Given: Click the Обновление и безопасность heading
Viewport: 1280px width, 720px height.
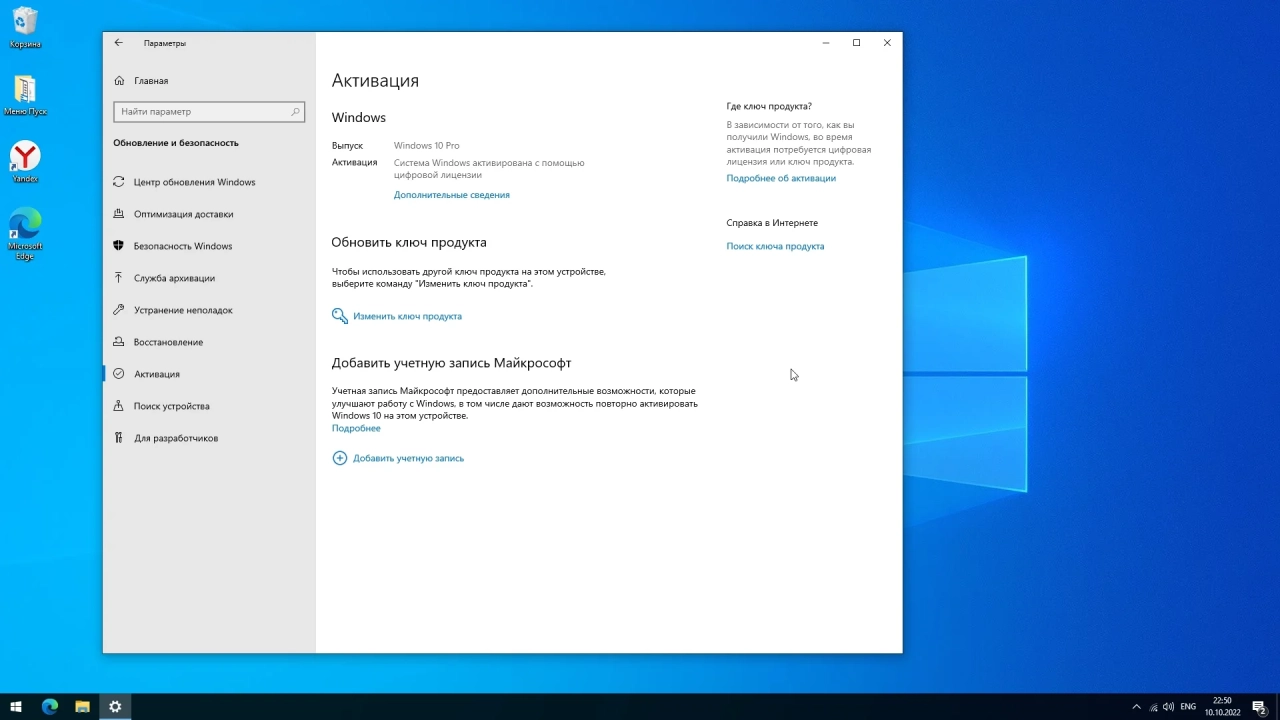Looking at the screenshot, I should click(176, 143).
